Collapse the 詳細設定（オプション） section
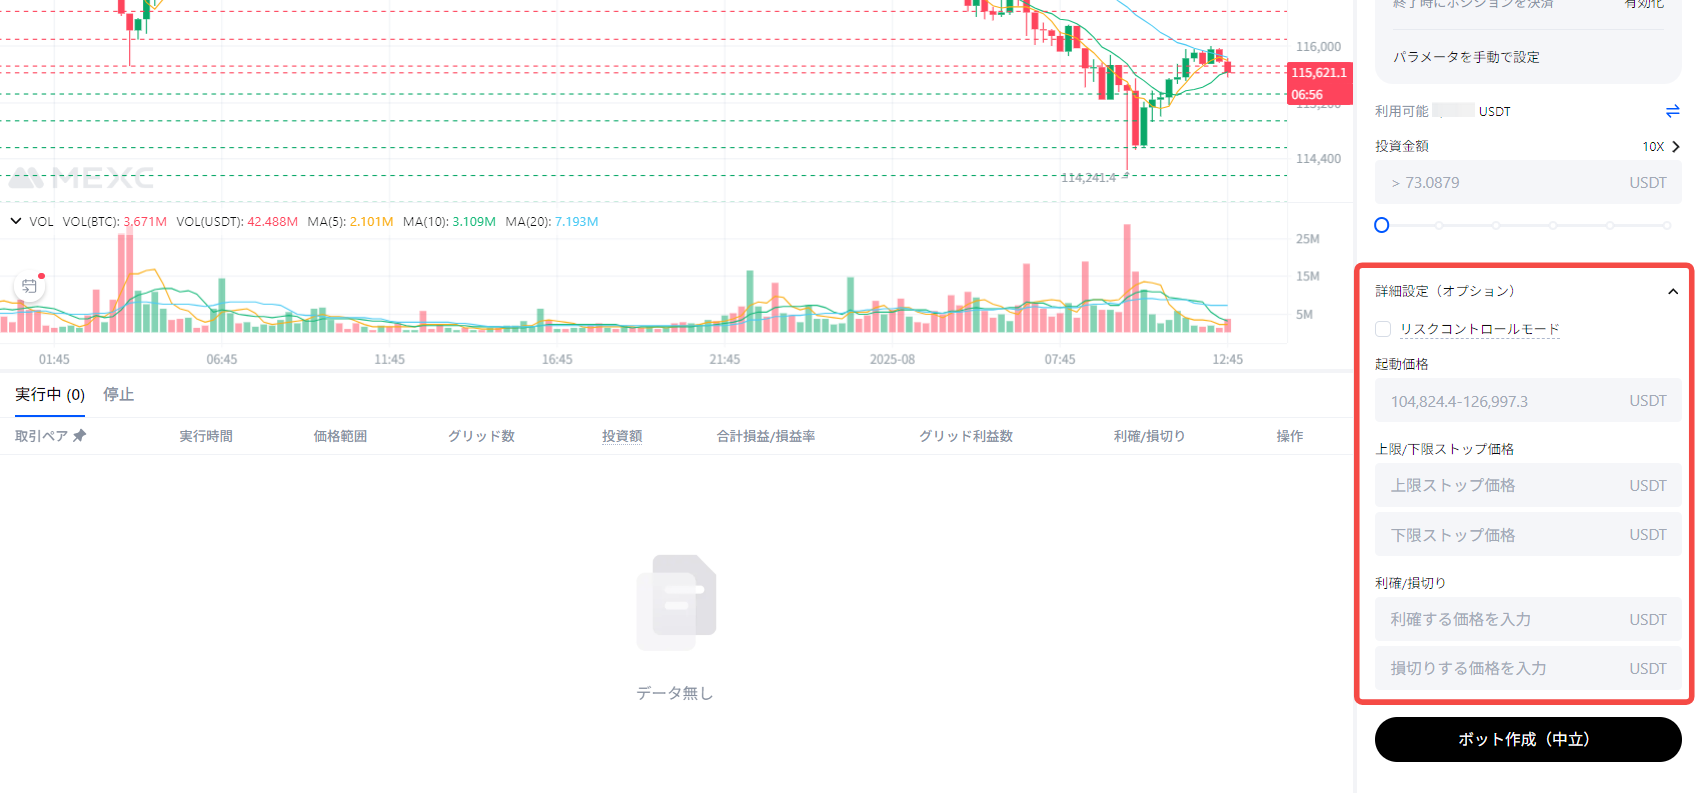Screen dimensions: 1697x793 1672,291
